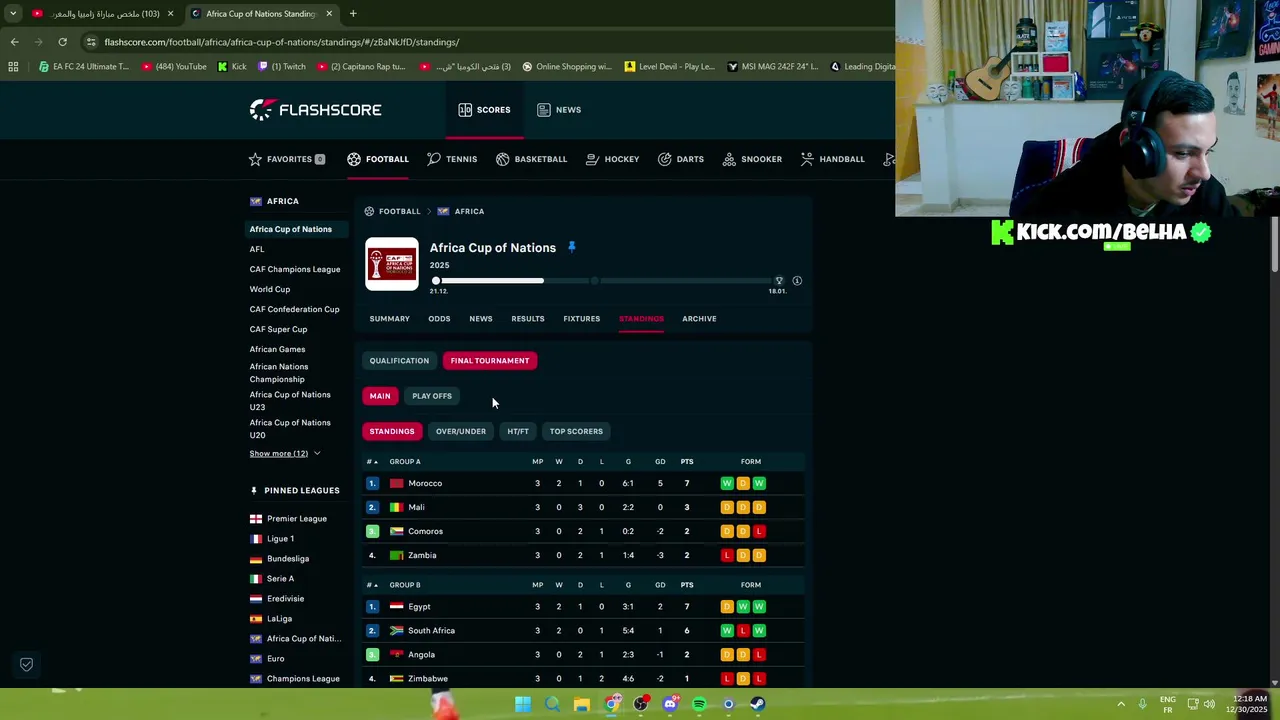Viewport: 1280px width, 720px height.
Task: Select the Standings table view button
Action: [392, 431]
